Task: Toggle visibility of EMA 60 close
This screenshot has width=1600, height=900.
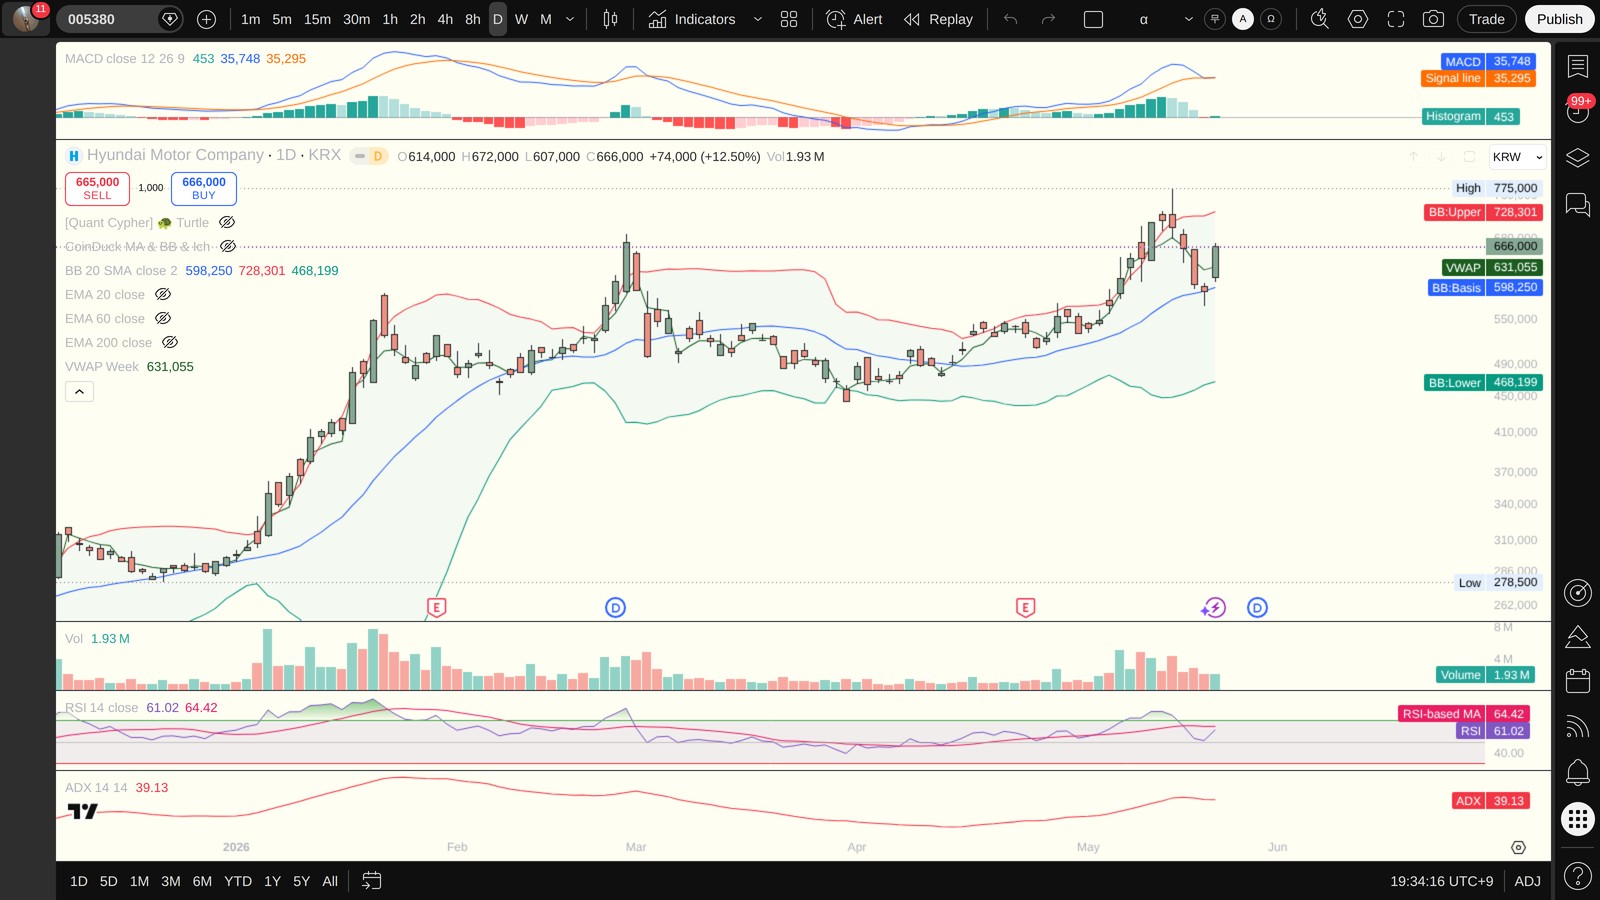Action: pos(163,318)
